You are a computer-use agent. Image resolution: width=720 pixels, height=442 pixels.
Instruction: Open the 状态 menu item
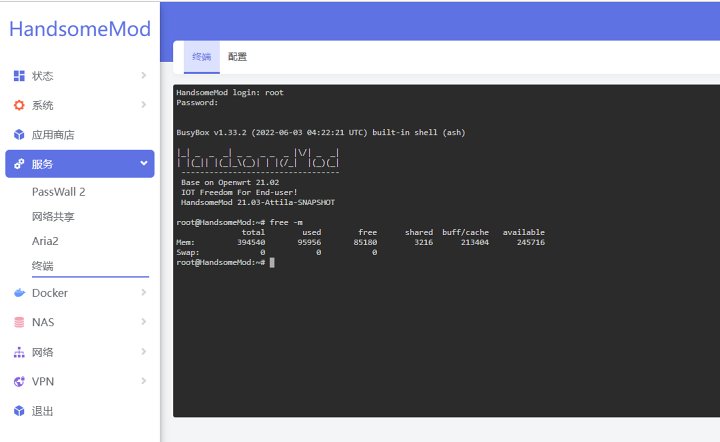tap(80, 76)
